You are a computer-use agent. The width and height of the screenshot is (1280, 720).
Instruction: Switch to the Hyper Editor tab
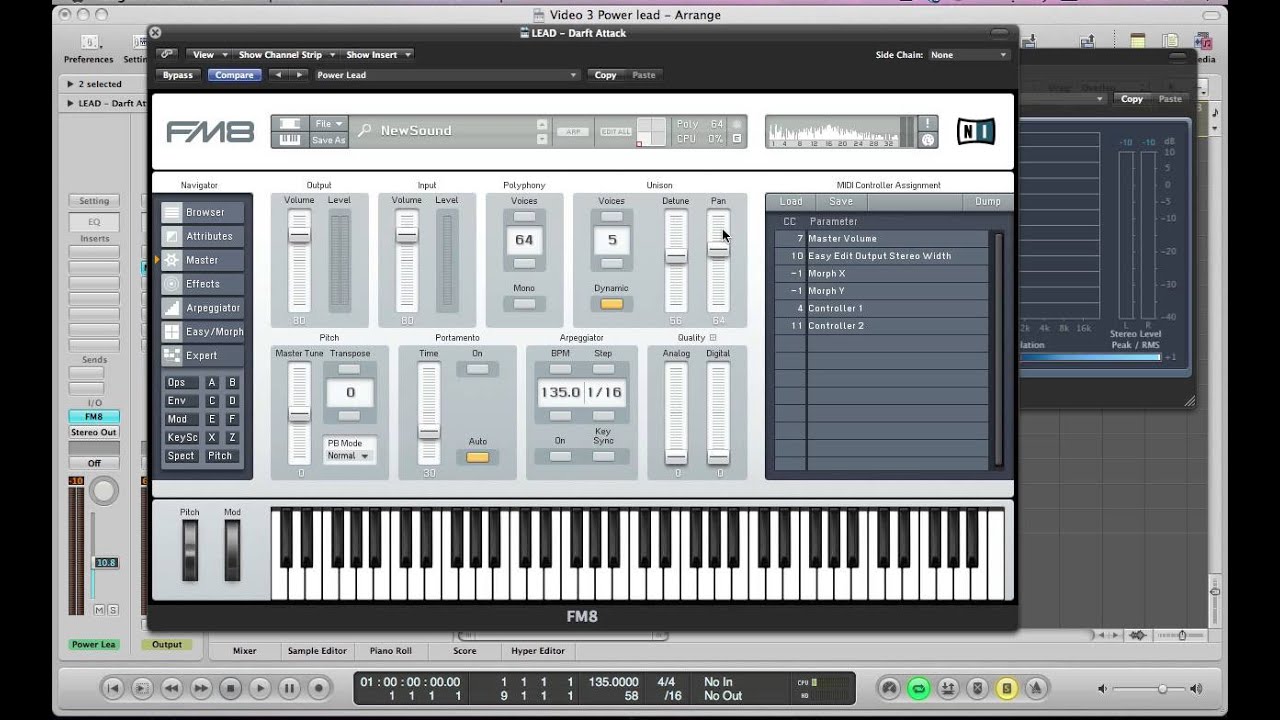coord(538,651)
